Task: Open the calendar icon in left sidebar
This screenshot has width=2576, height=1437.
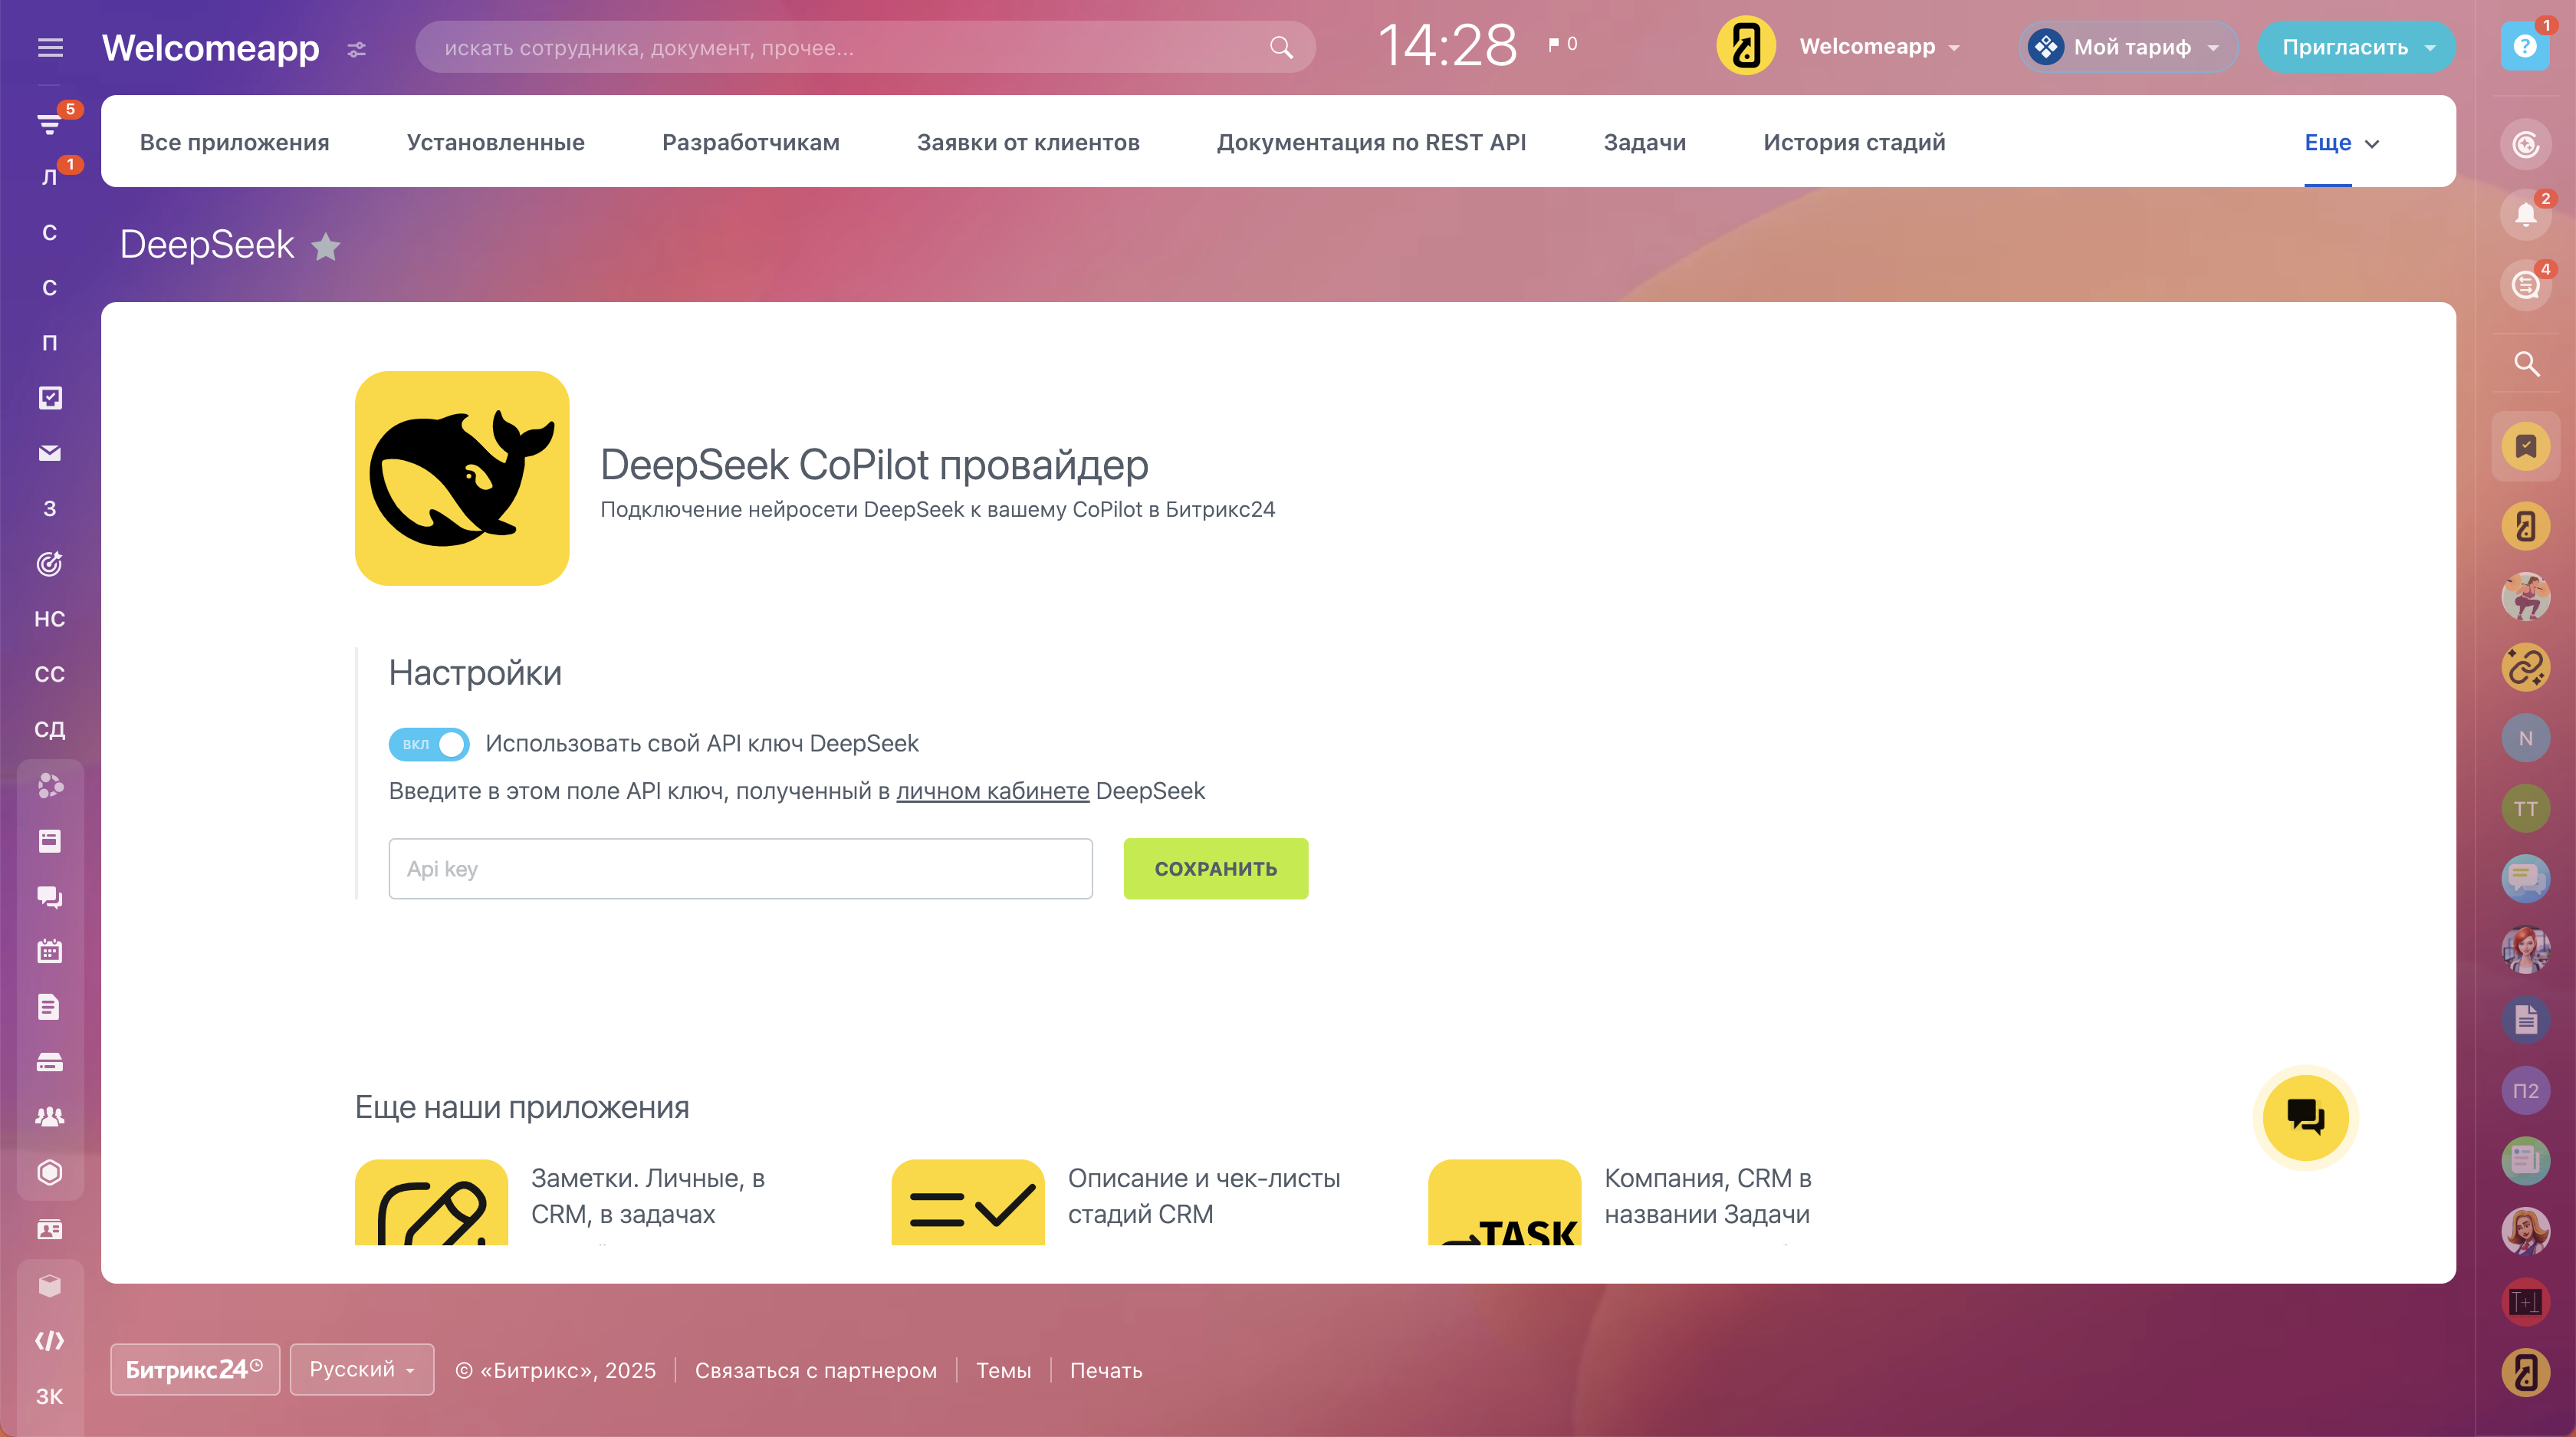Action: pos(50,951)
